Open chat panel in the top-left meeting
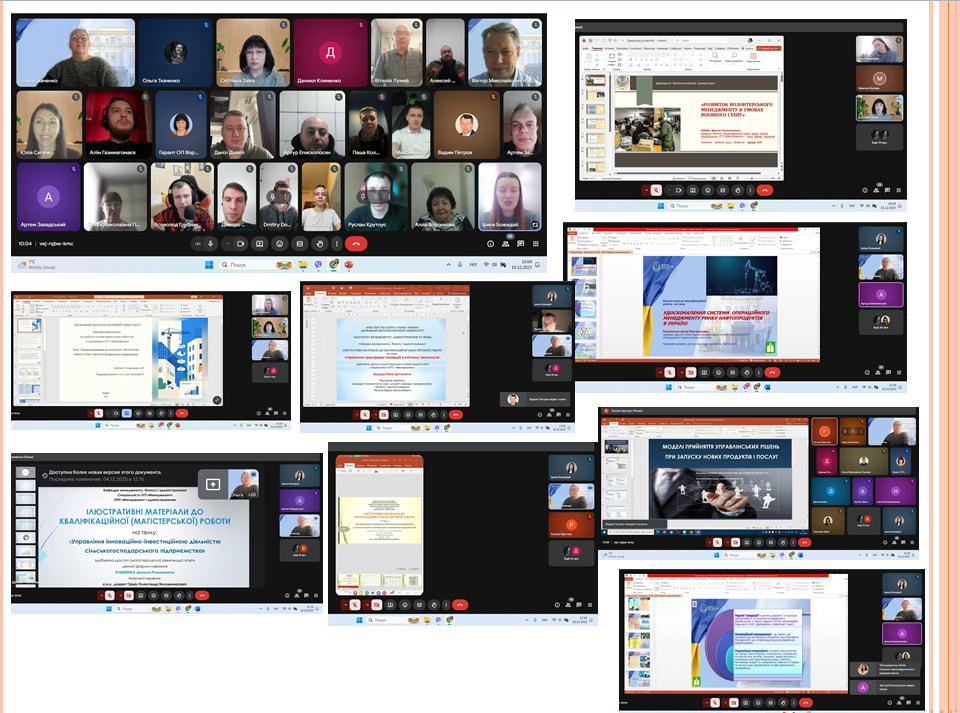The width and height of the screenshot is (960, 713). pyautogui.click(x=520, y=243)
